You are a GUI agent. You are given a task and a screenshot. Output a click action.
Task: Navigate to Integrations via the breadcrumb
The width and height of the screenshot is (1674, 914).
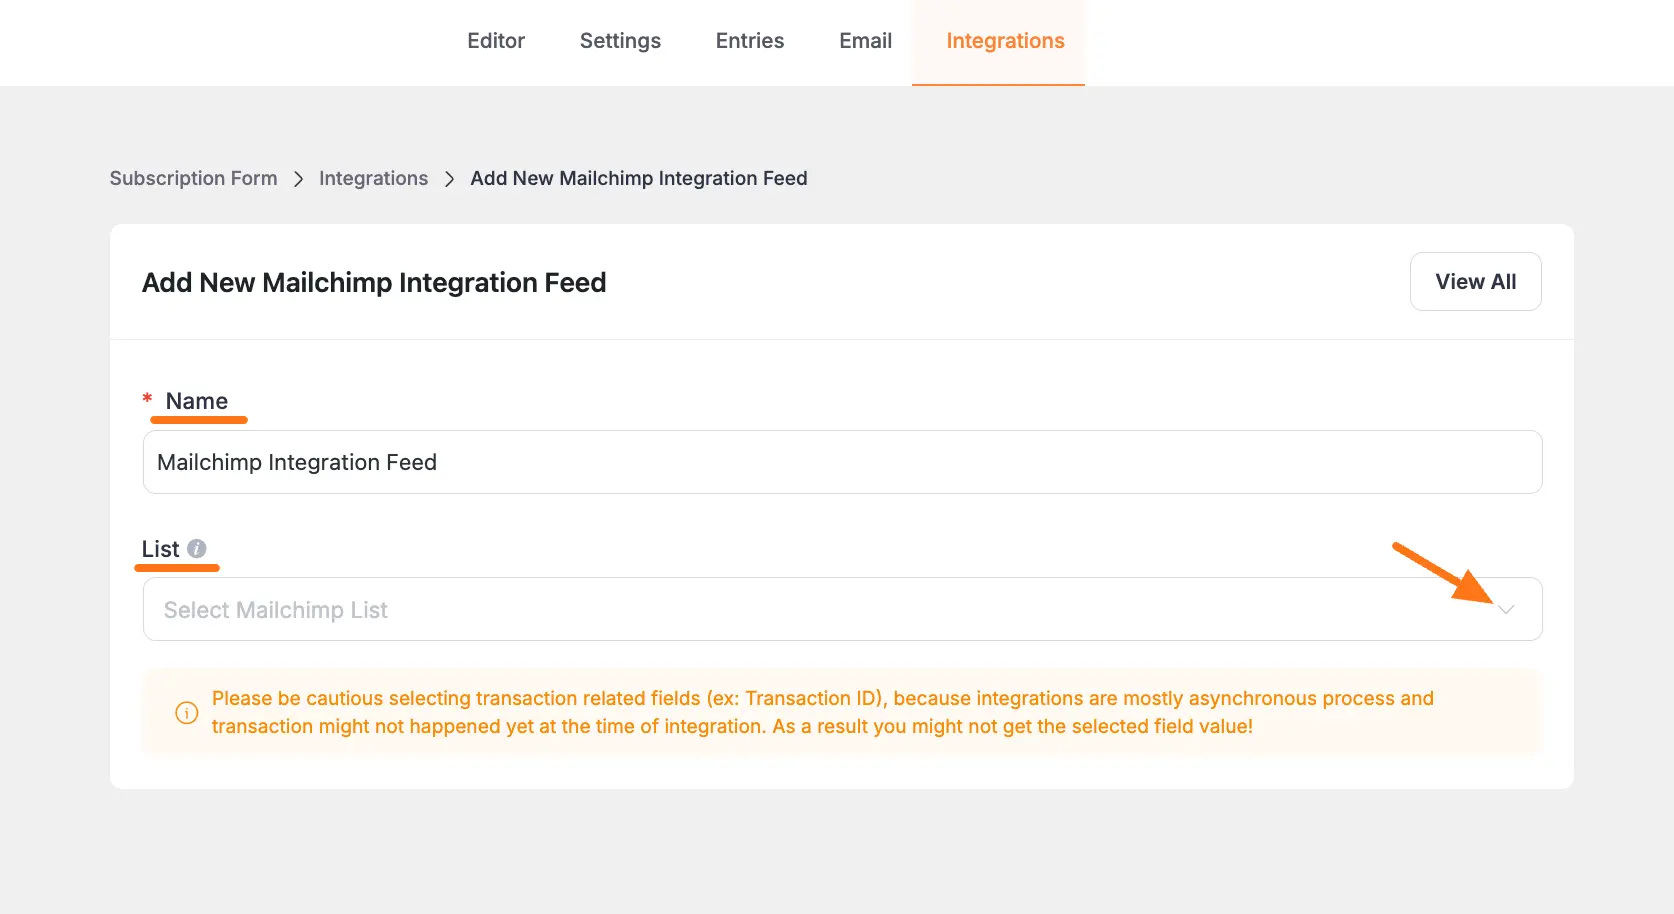click(373, 178)
